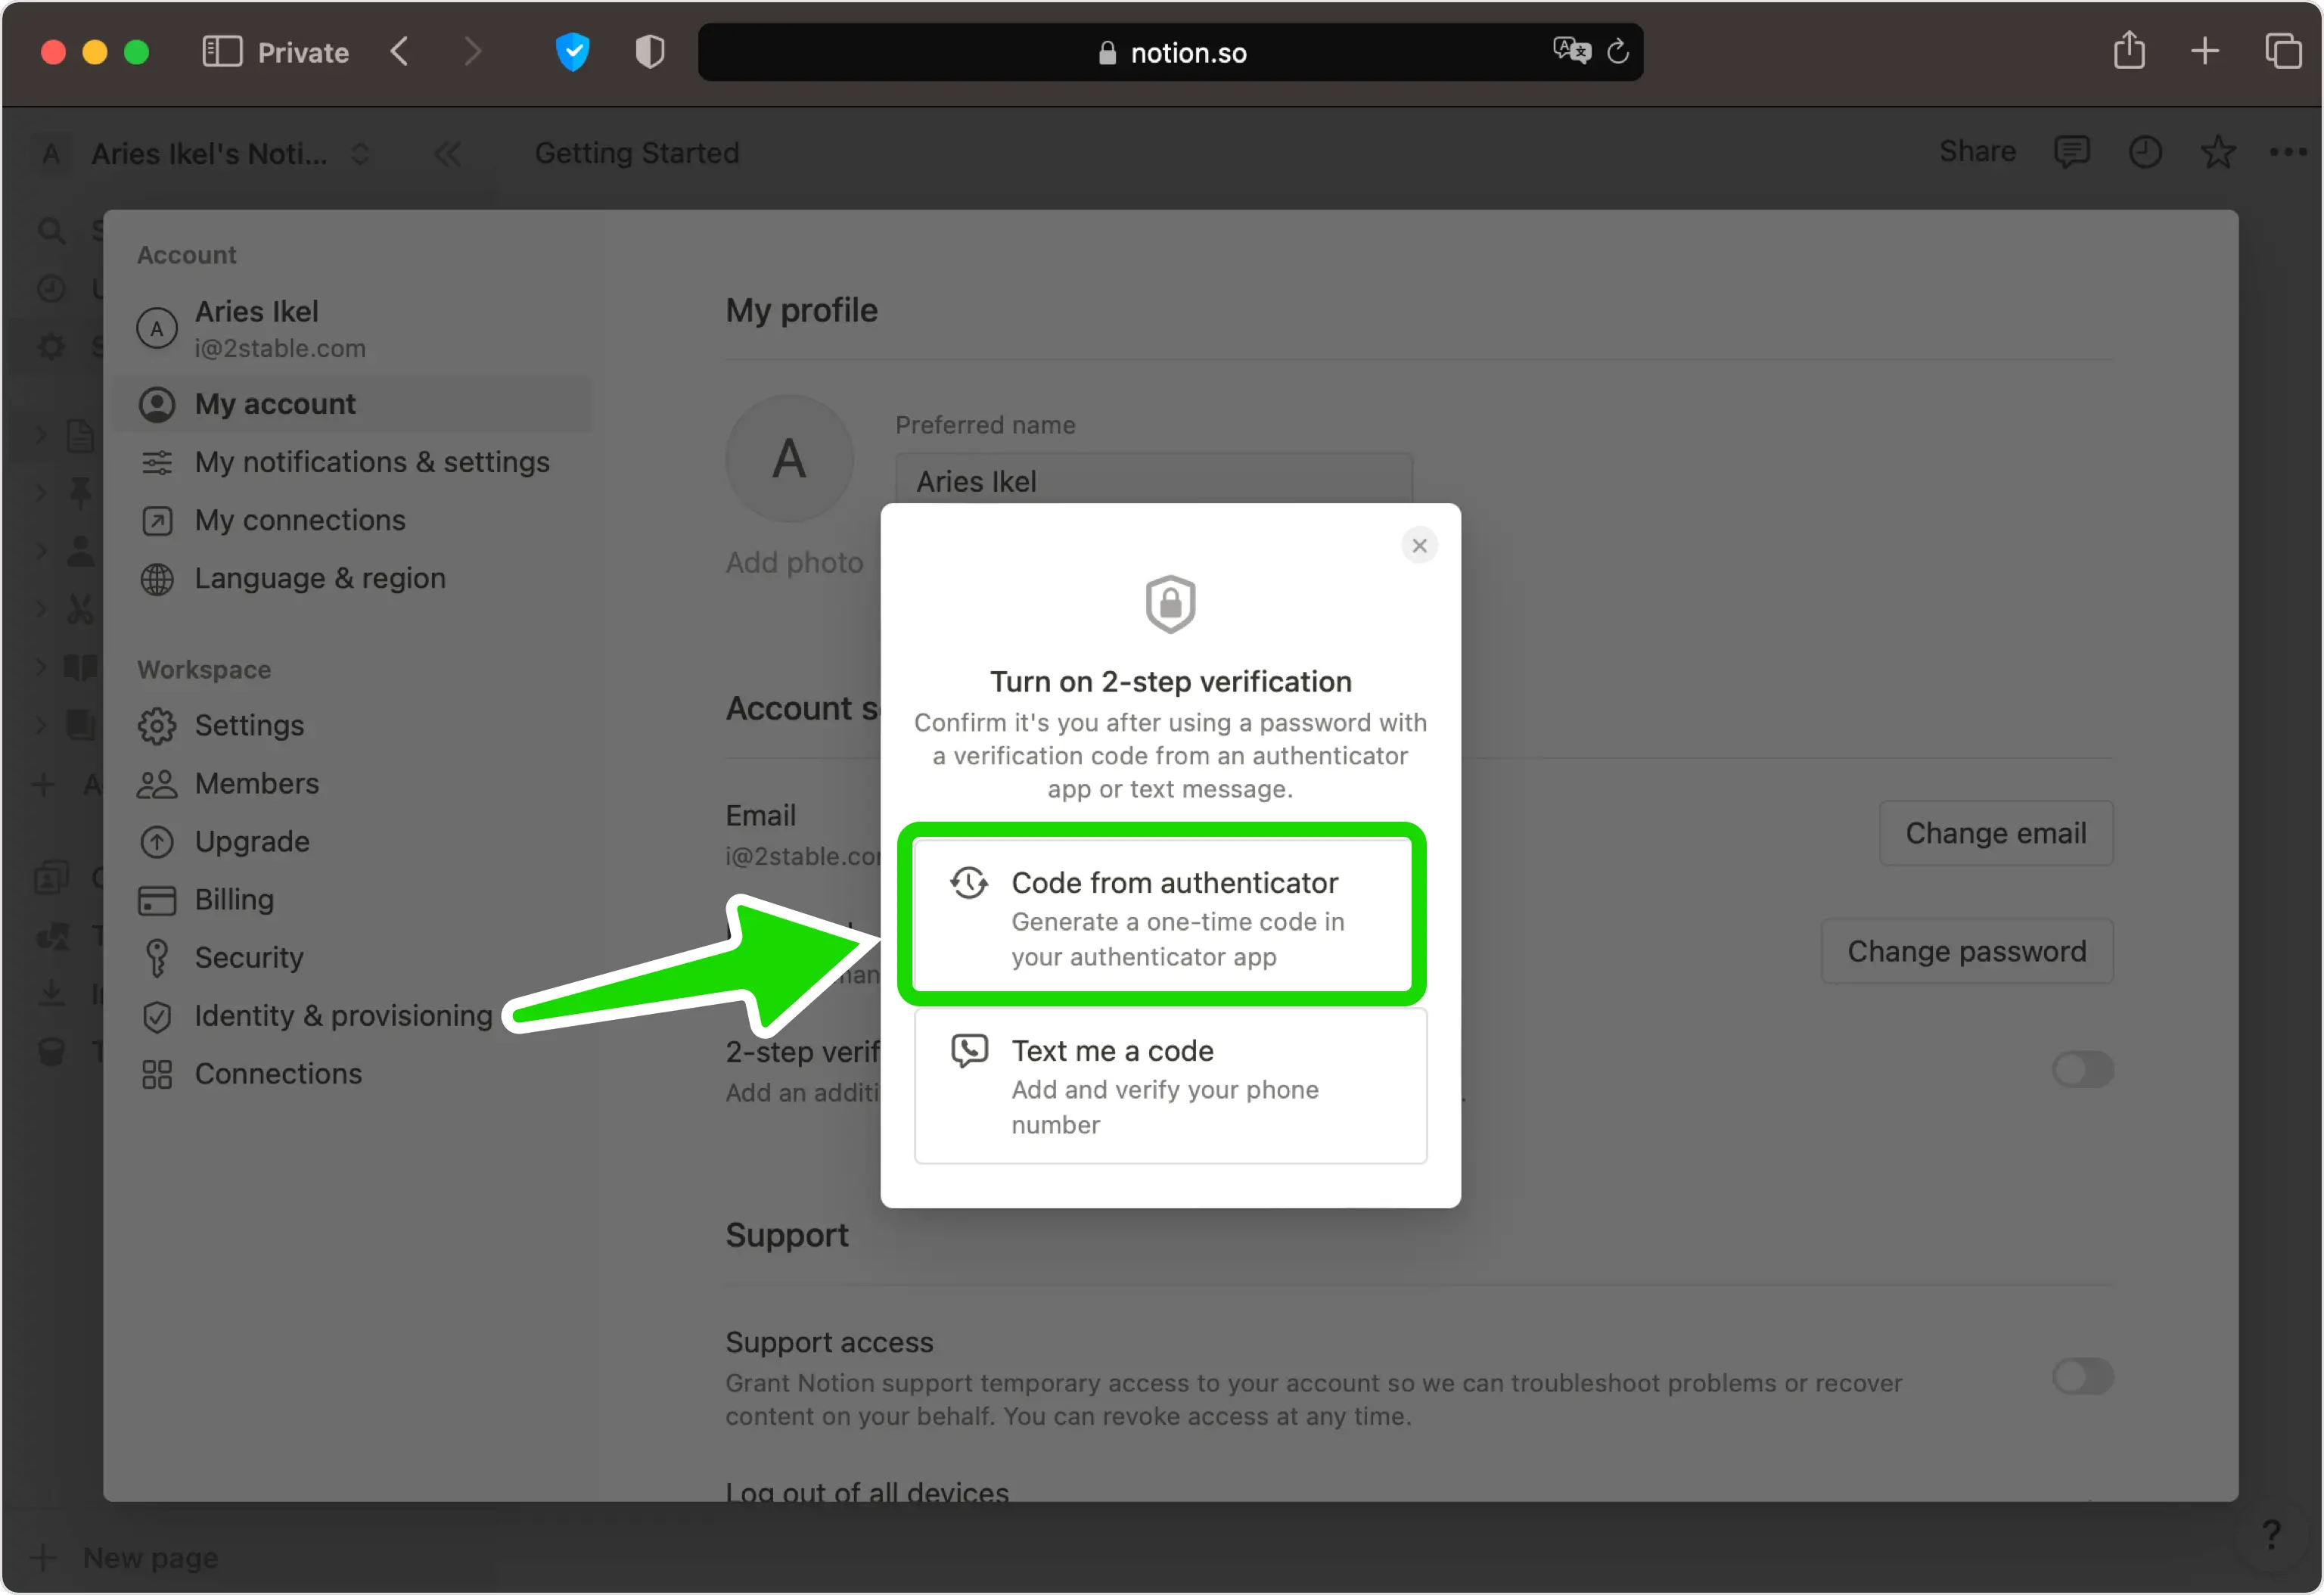Viewport: 2324px width, 1595px height.
Task: Collapse the sidebar with double chevron
Action: (447, 154)
